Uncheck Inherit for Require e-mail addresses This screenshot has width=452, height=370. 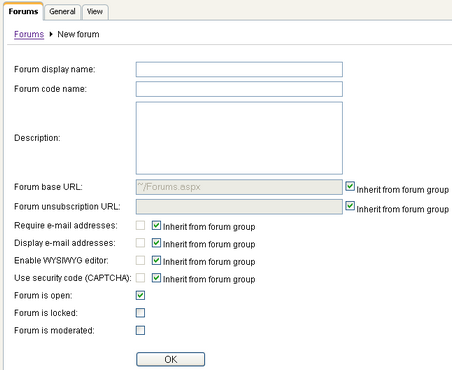pos(156,226)
